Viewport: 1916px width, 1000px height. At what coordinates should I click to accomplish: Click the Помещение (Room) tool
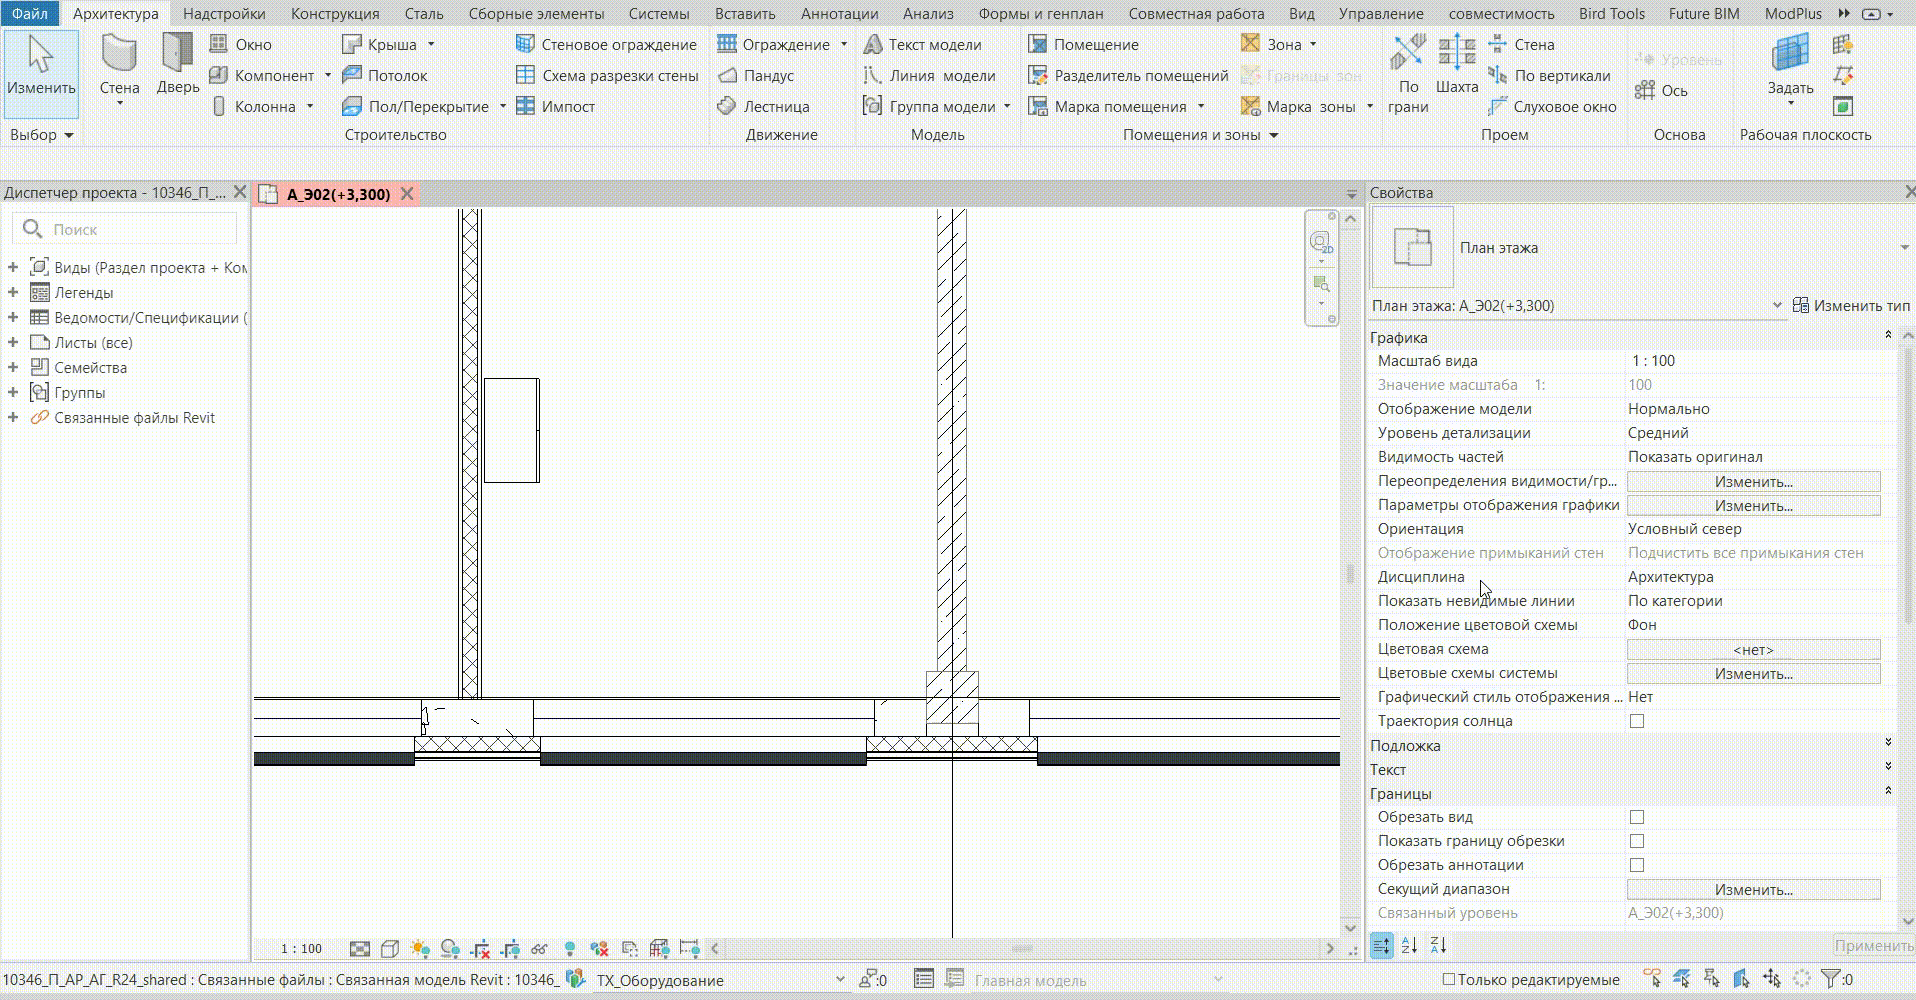pos(1083,44)
